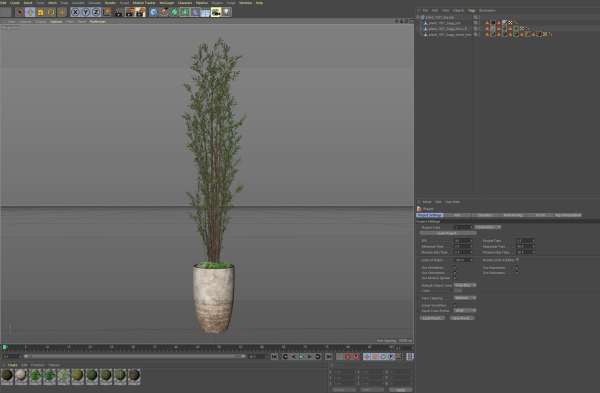Select the Live Selection arrow tool
The height and width of the screenshot is (393, 600).
click(20, 12)
